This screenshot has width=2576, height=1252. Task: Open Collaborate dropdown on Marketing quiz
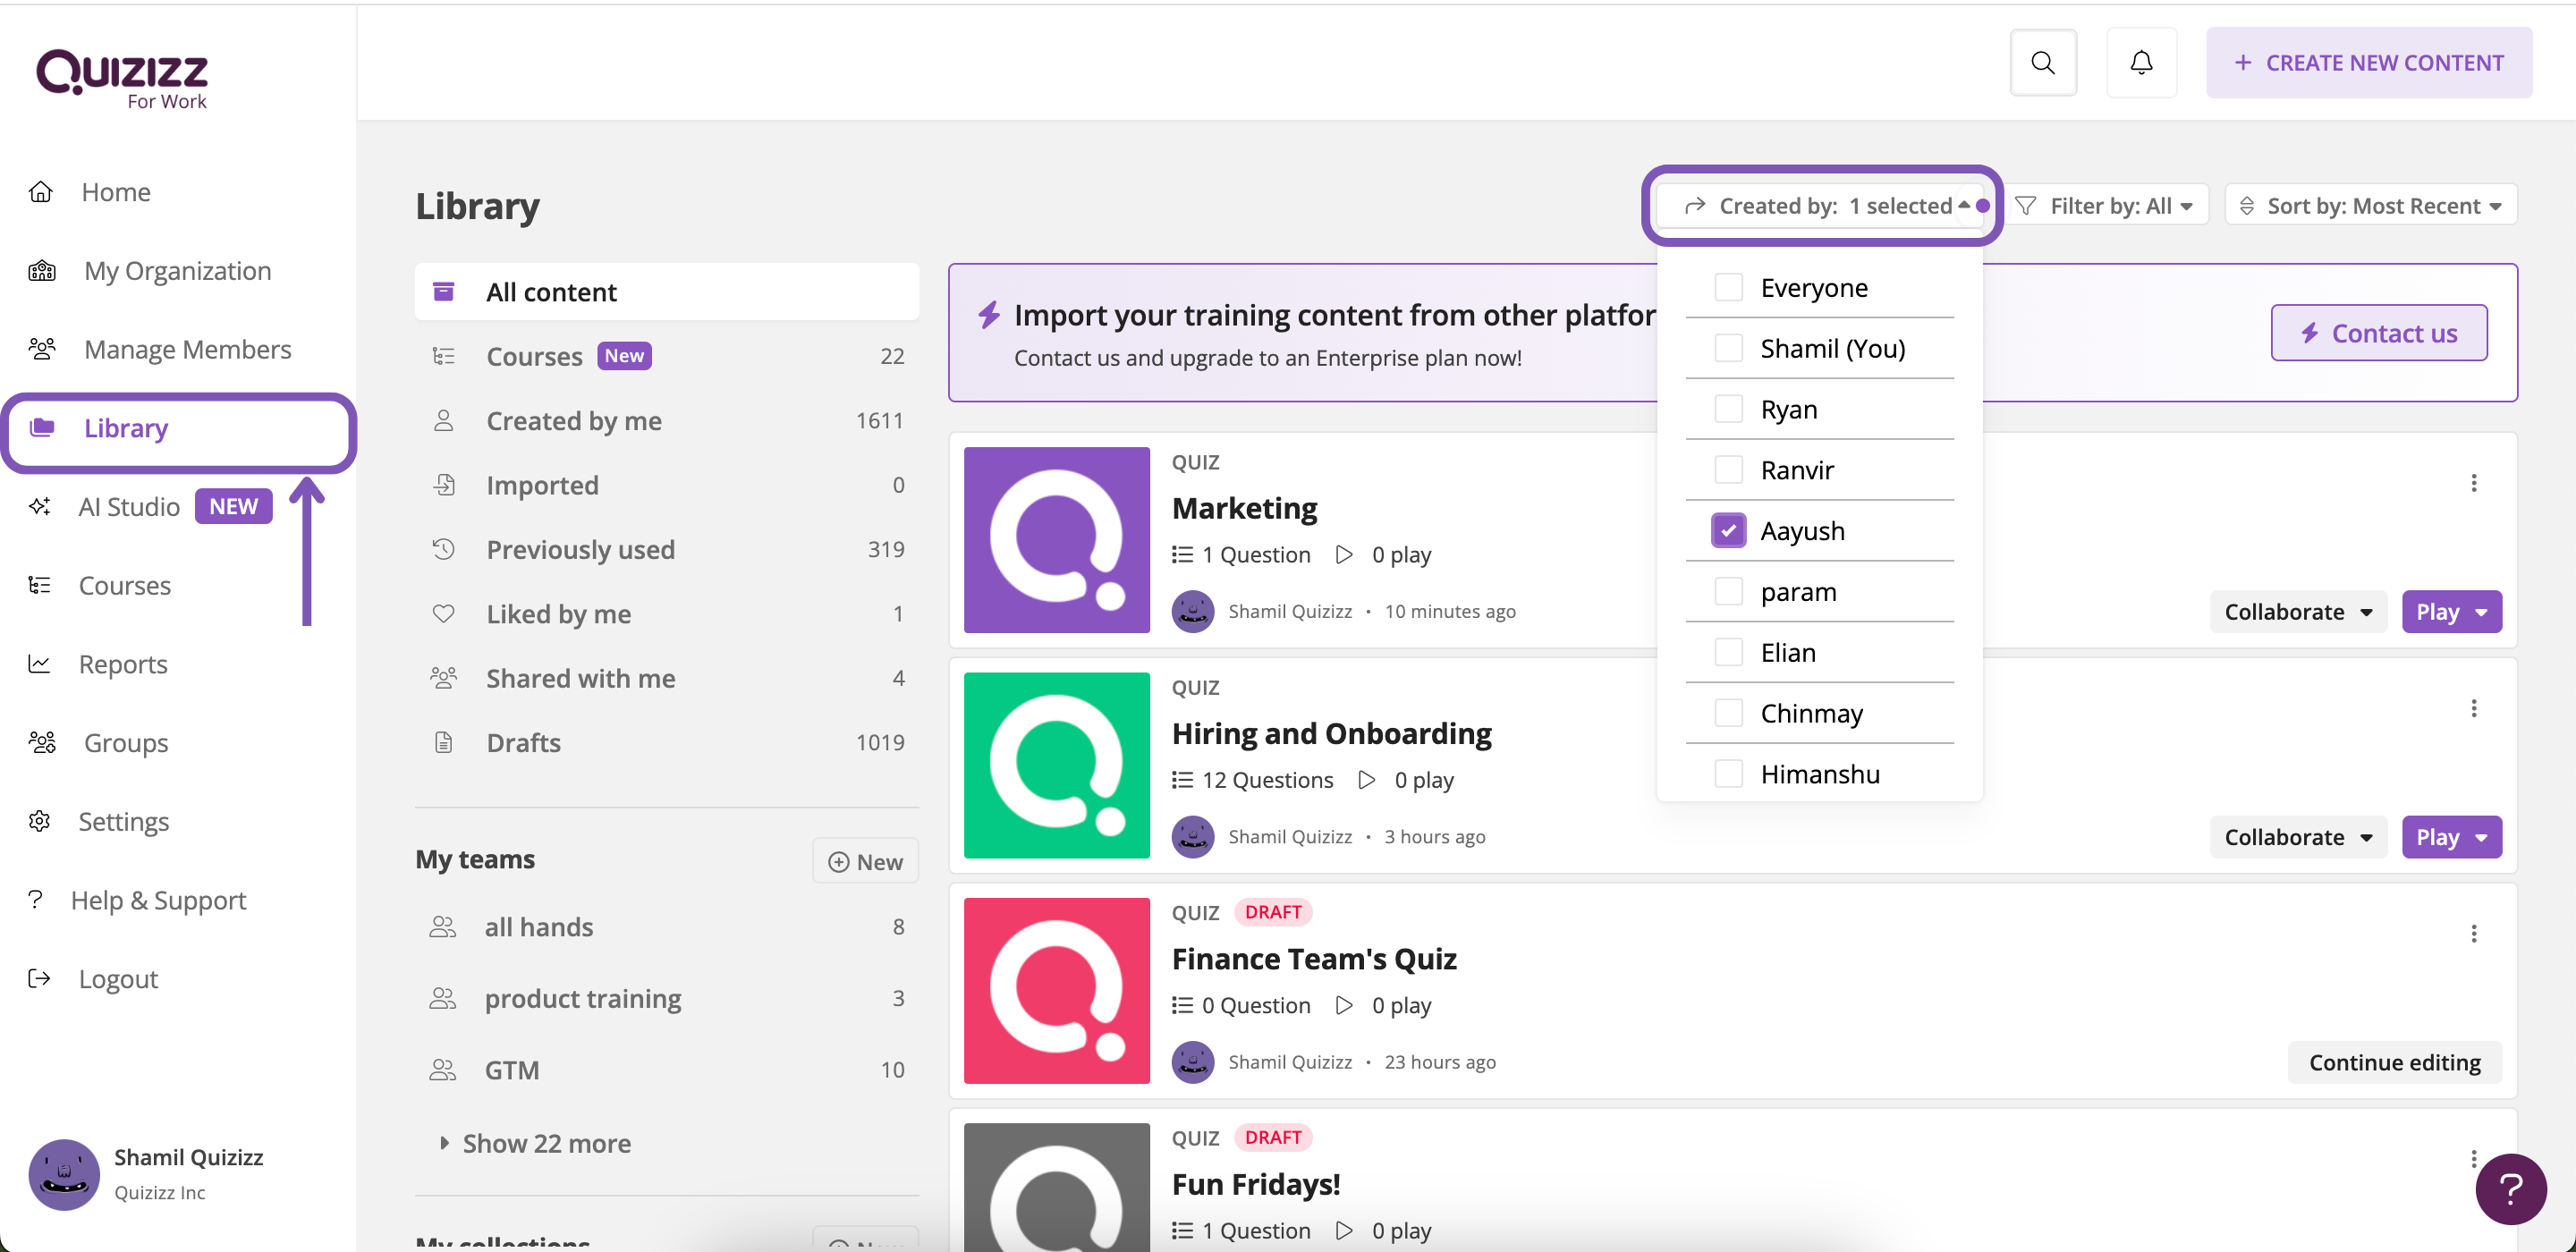(x=2297, y=611)
